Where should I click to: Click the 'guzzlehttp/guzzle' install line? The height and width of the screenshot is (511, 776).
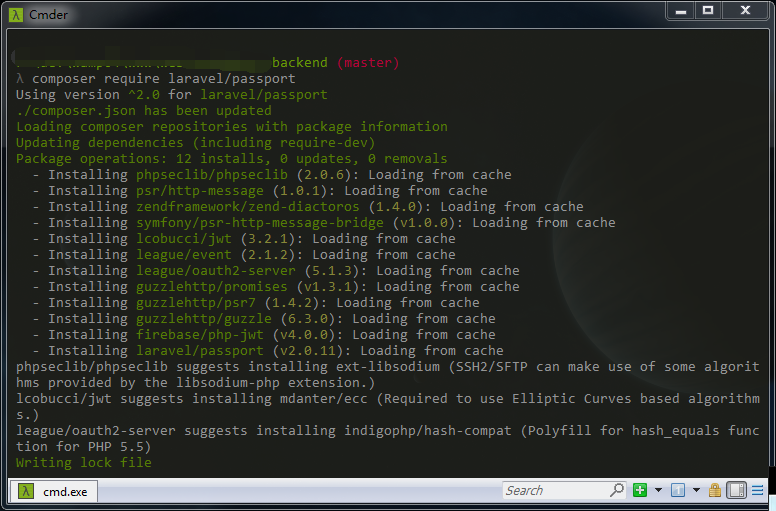pos(264,319)
